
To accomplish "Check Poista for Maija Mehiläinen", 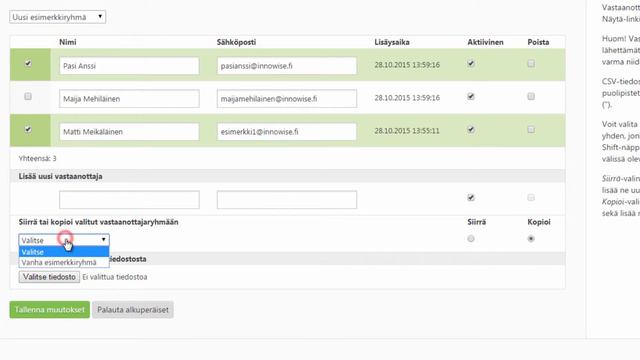I will [531, 97].
